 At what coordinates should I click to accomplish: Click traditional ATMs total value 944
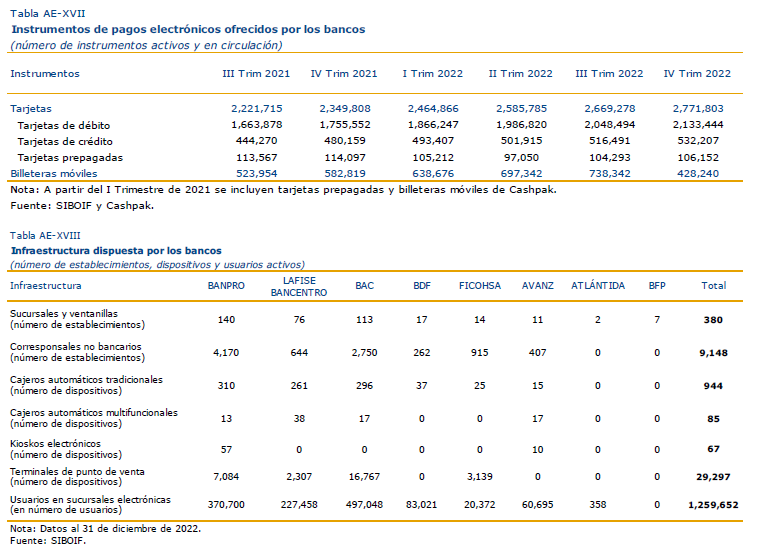[713, 386]
